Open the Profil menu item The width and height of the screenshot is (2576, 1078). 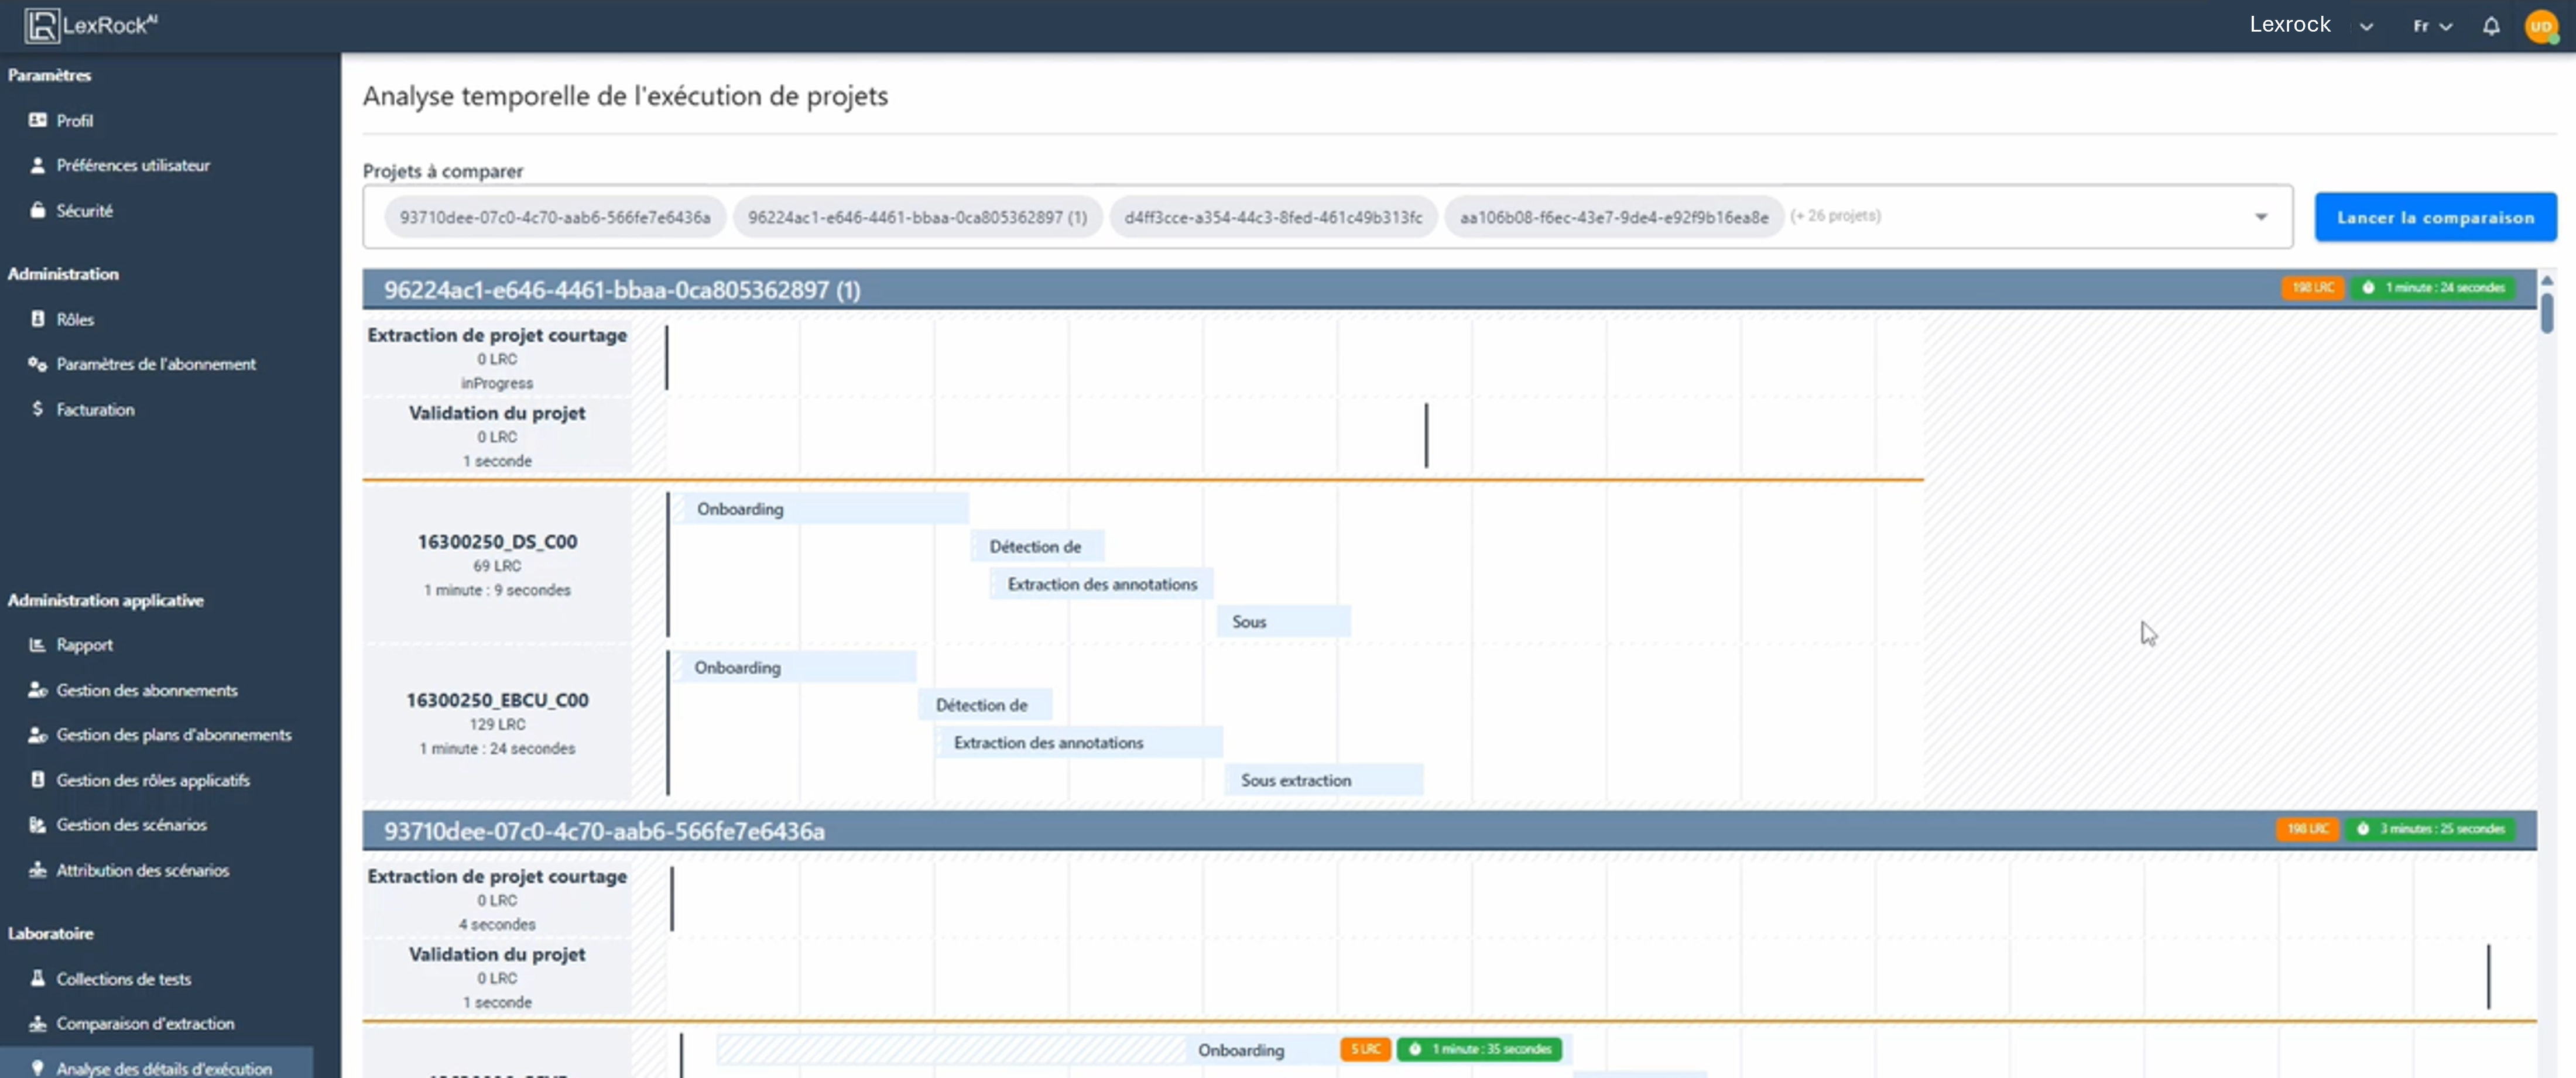point(75,120)
